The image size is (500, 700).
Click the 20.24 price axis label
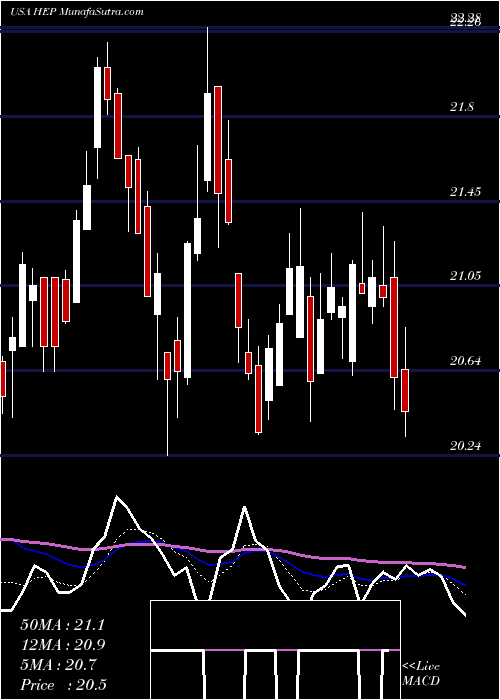(466, 446)
